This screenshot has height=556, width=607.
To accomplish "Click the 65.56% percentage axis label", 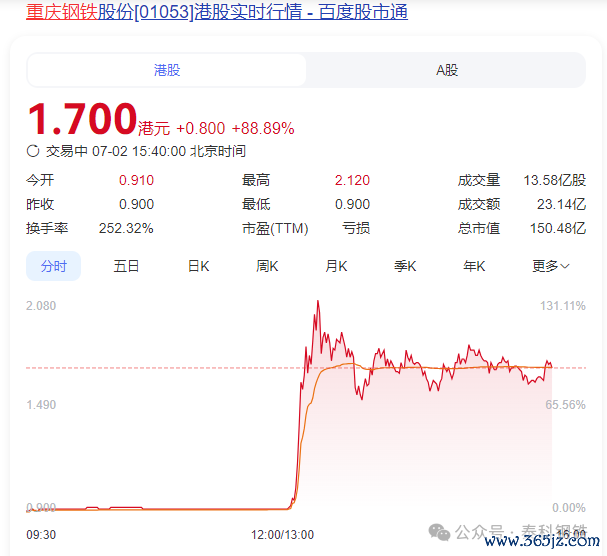I will (x=566, y=405).
